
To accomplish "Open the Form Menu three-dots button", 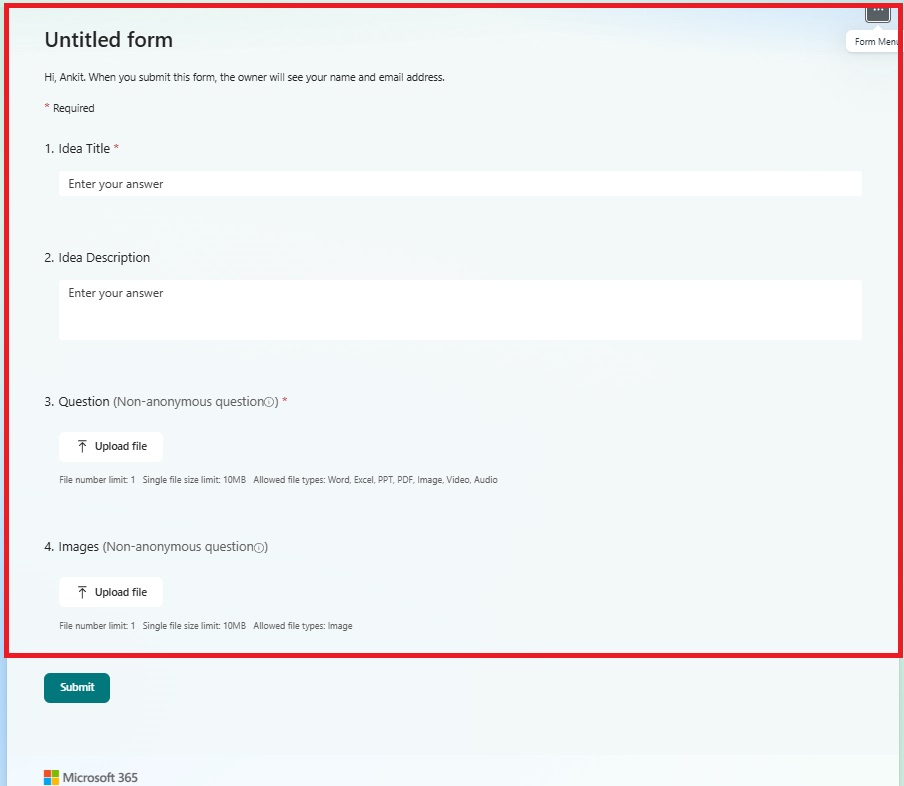I will point(877,11).
